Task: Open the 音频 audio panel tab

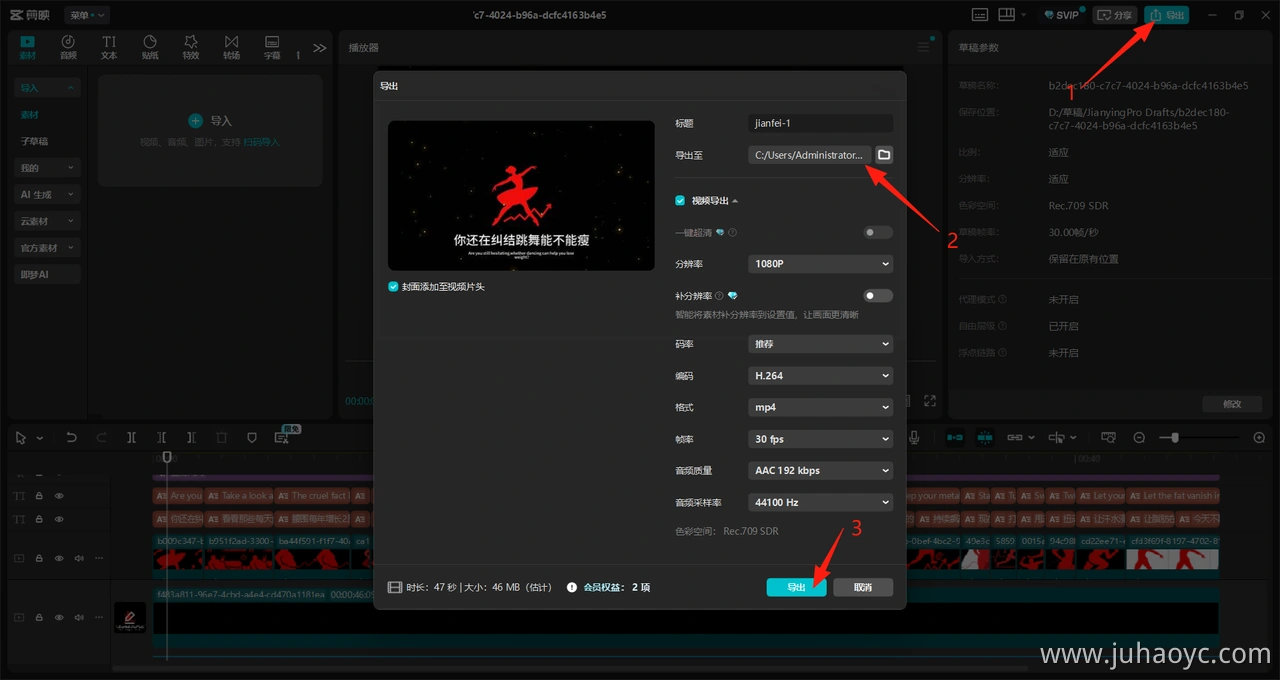Action: click(x=68, y=47)
